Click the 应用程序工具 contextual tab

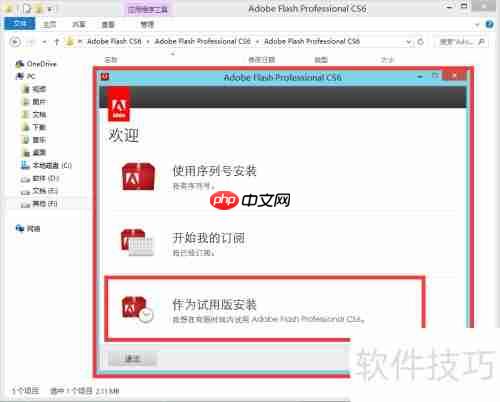coord(147,10)
